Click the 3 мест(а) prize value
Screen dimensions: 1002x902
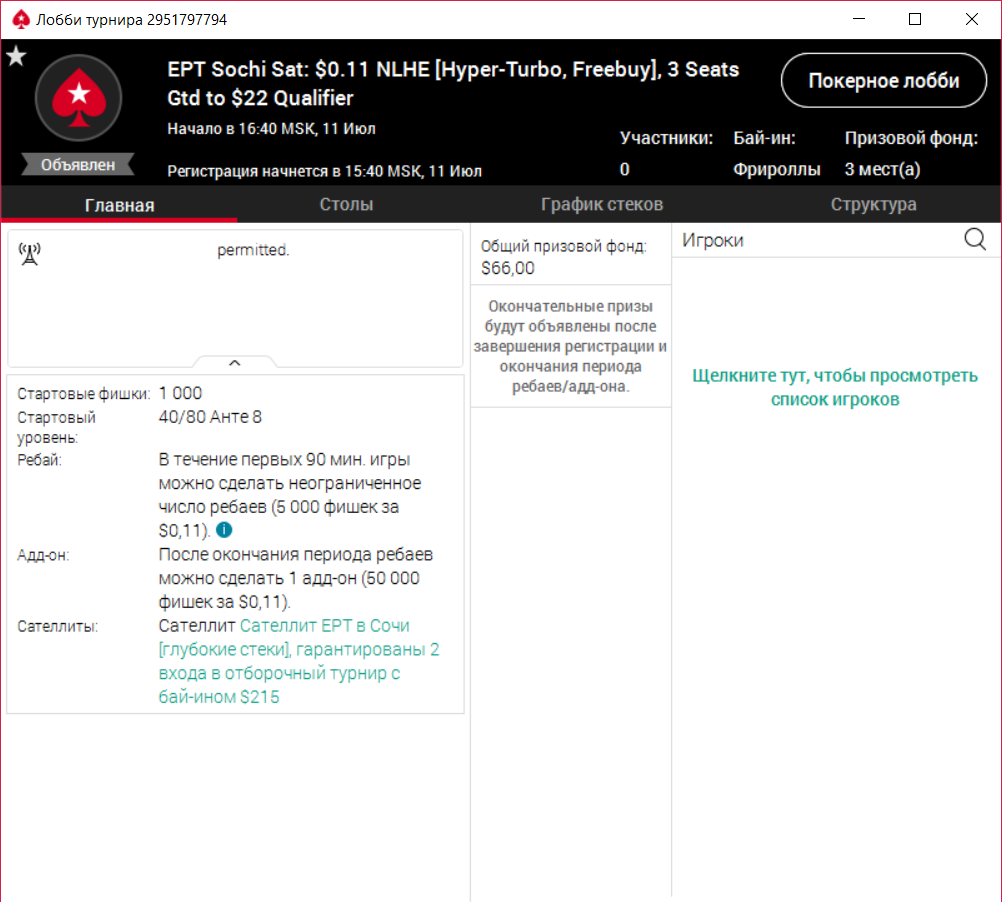tap(883, 169)
